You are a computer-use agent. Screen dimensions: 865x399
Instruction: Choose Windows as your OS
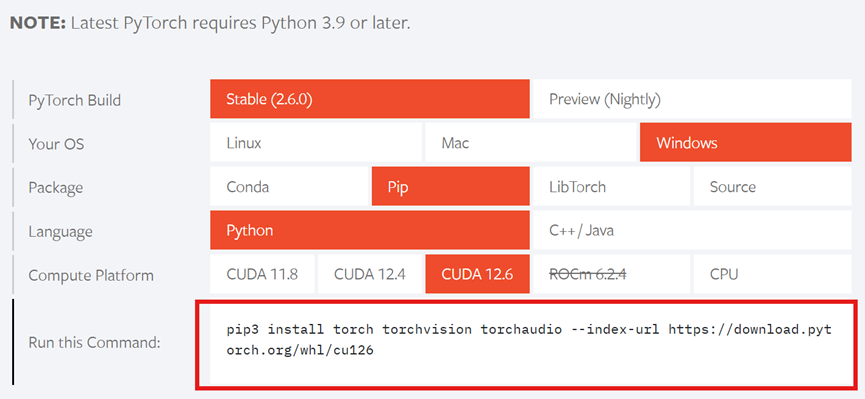[746, 142]
